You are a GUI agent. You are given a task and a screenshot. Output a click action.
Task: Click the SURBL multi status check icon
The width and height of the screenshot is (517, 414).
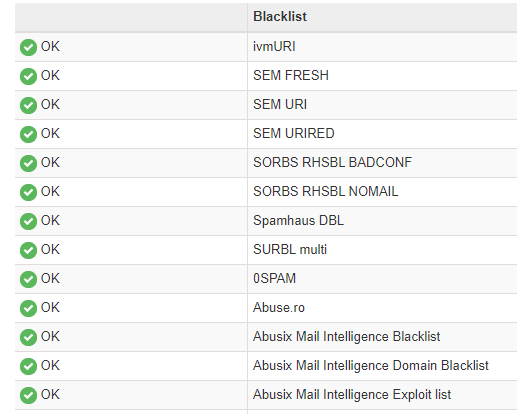click(28, 250)
